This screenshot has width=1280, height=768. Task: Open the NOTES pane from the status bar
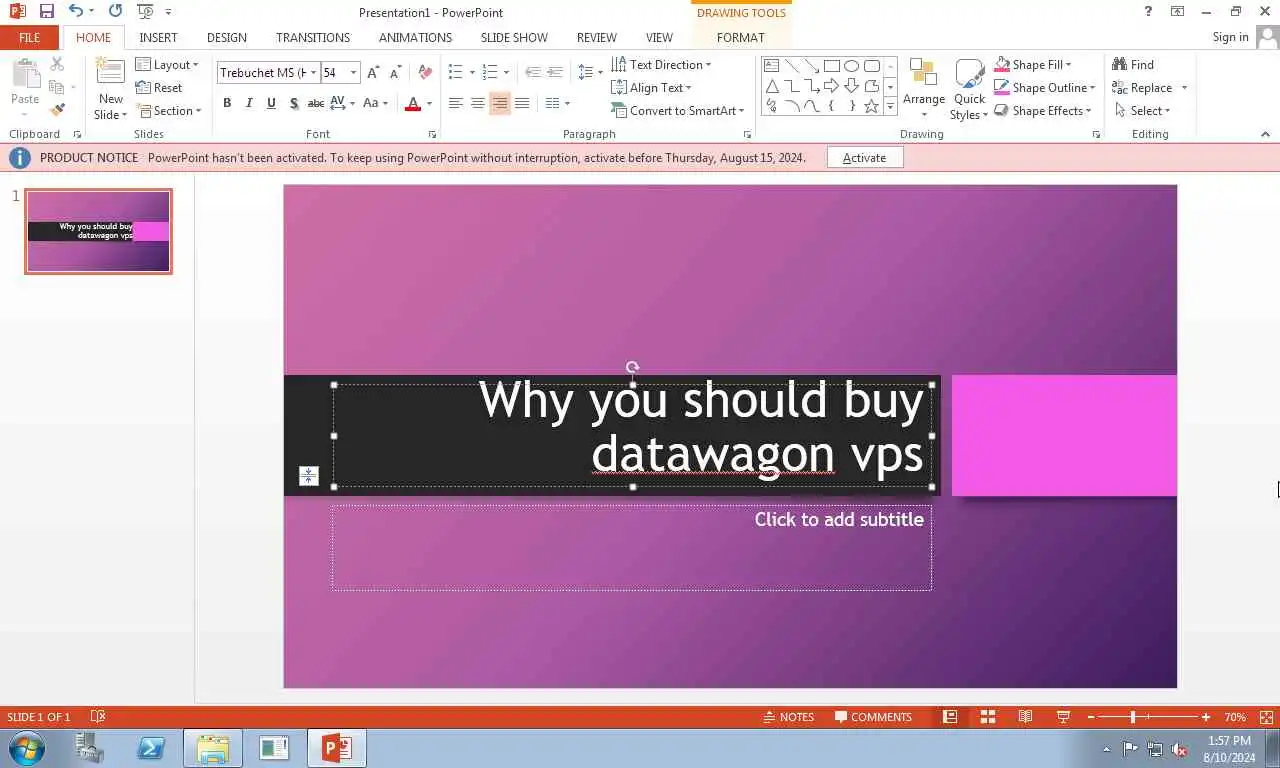pos(788,717)
